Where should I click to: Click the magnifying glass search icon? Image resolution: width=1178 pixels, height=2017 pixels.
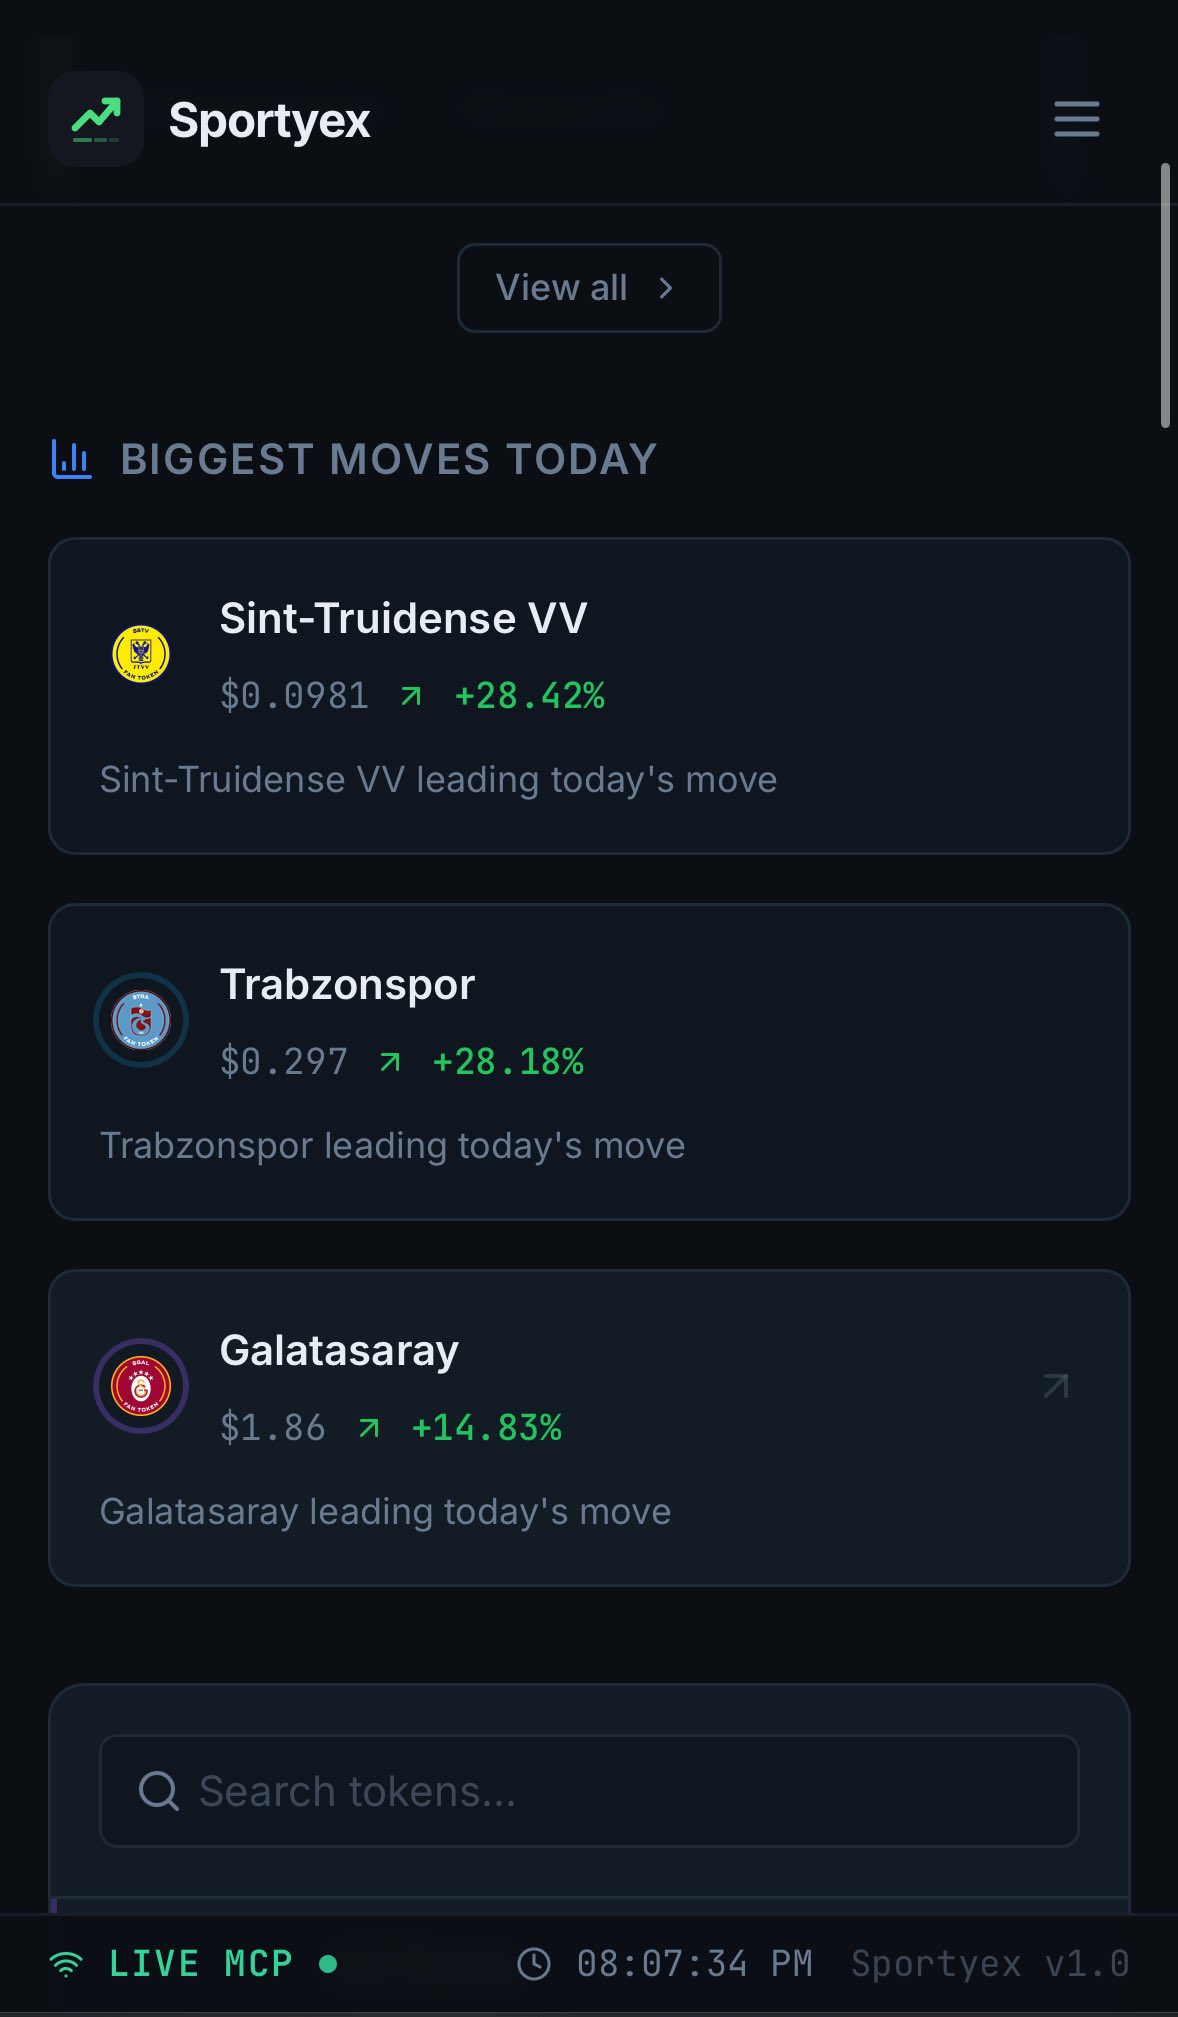point(158,1791)
